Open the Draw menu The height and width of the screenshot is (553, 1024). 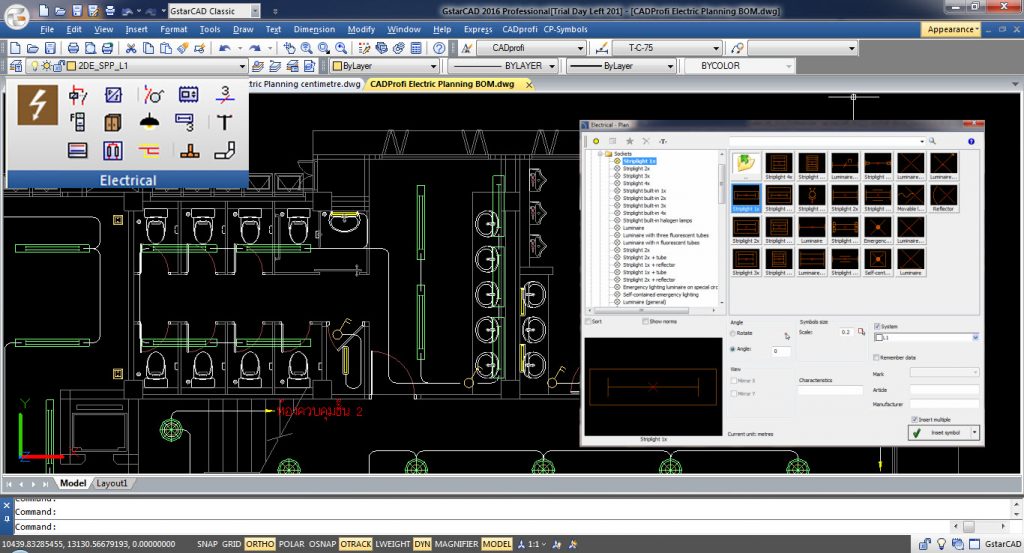coord(243,29)
